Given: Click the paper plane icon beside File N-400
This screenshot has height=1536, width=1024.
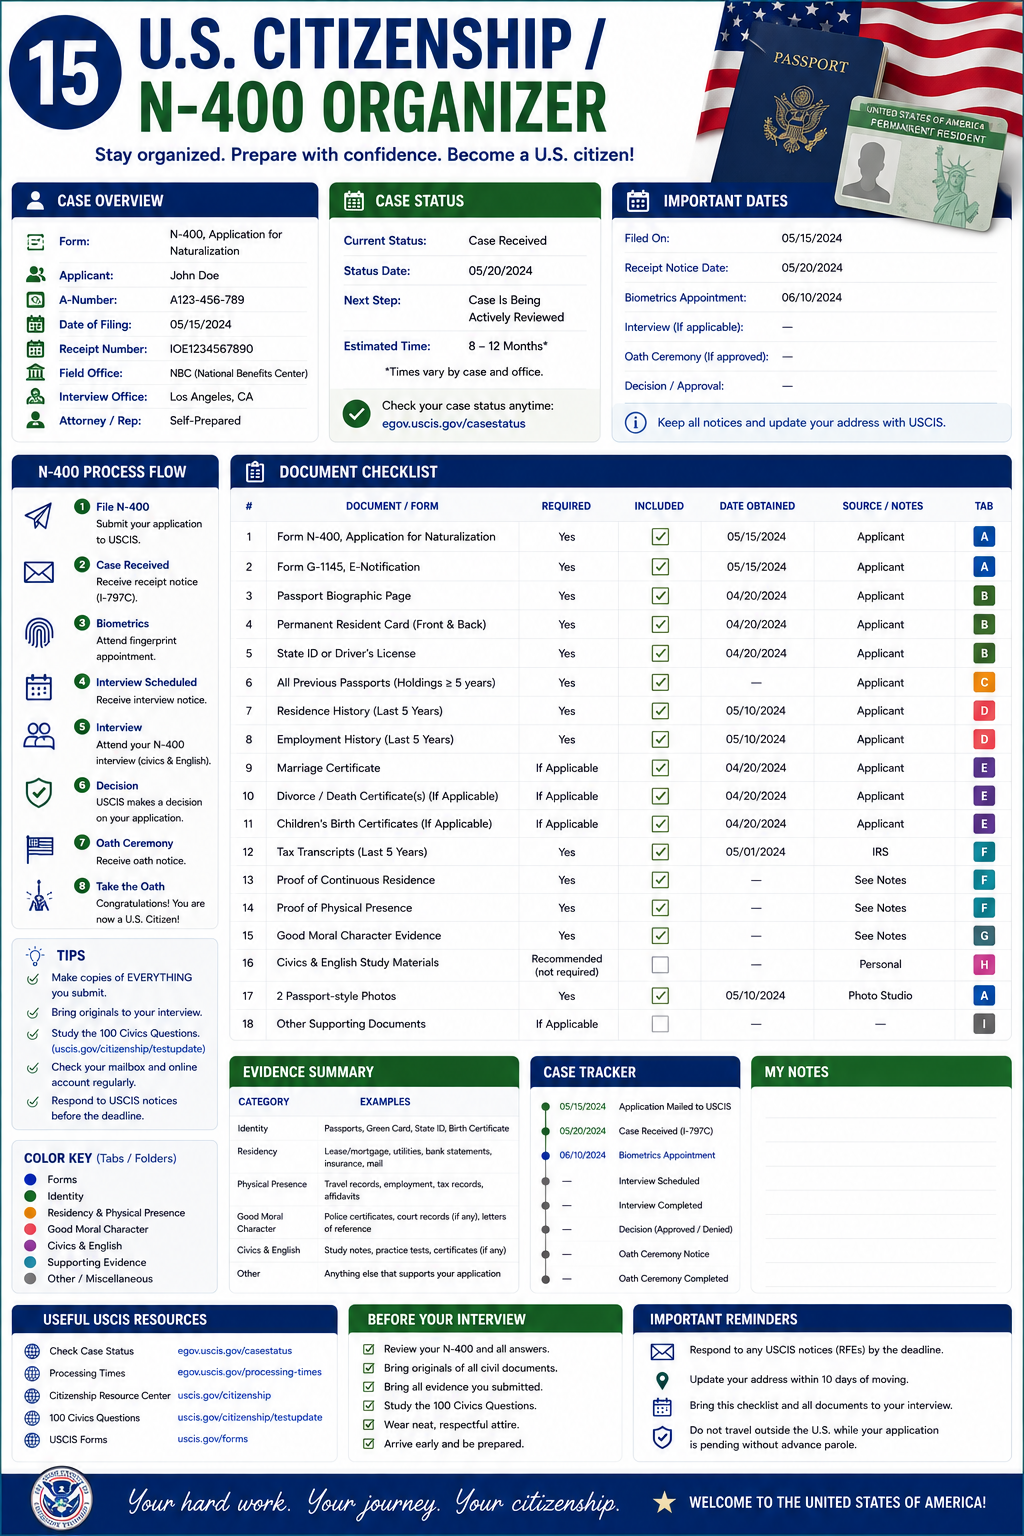Looking at the screenshot, I should tap(38, 516).
